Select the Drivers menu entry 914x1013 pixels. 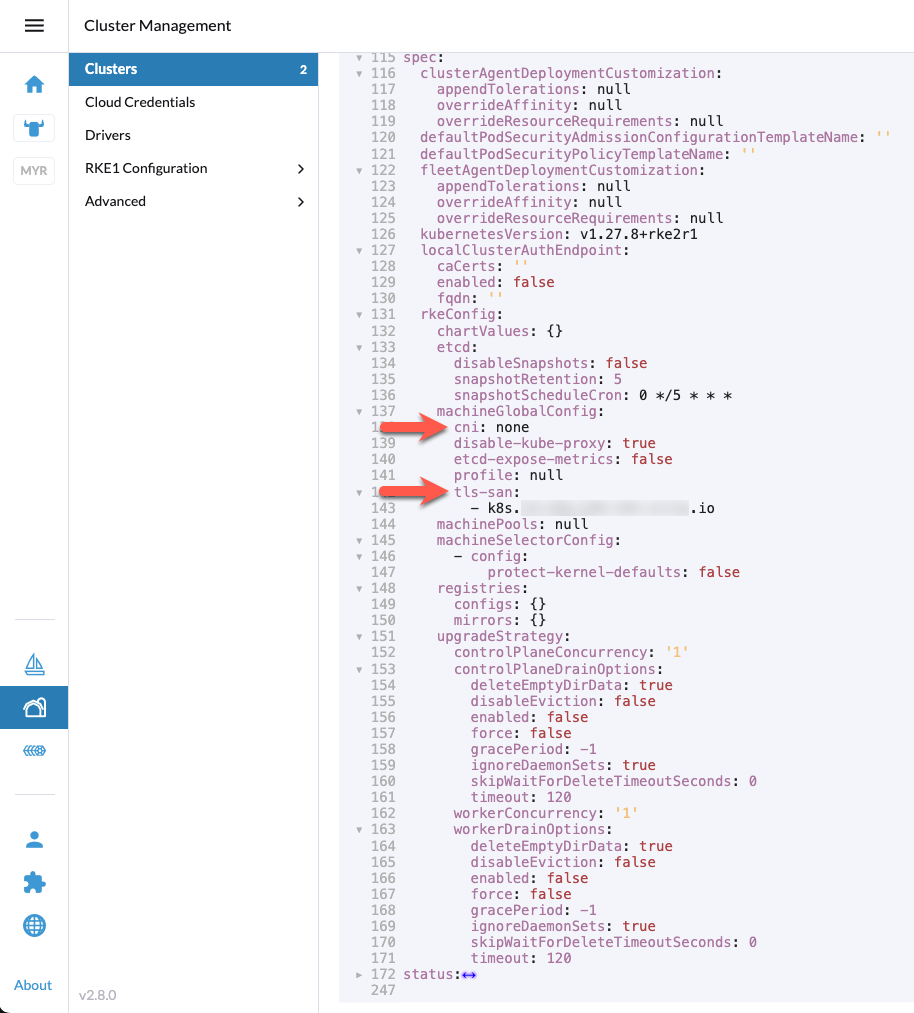click(x=107, y=135)
